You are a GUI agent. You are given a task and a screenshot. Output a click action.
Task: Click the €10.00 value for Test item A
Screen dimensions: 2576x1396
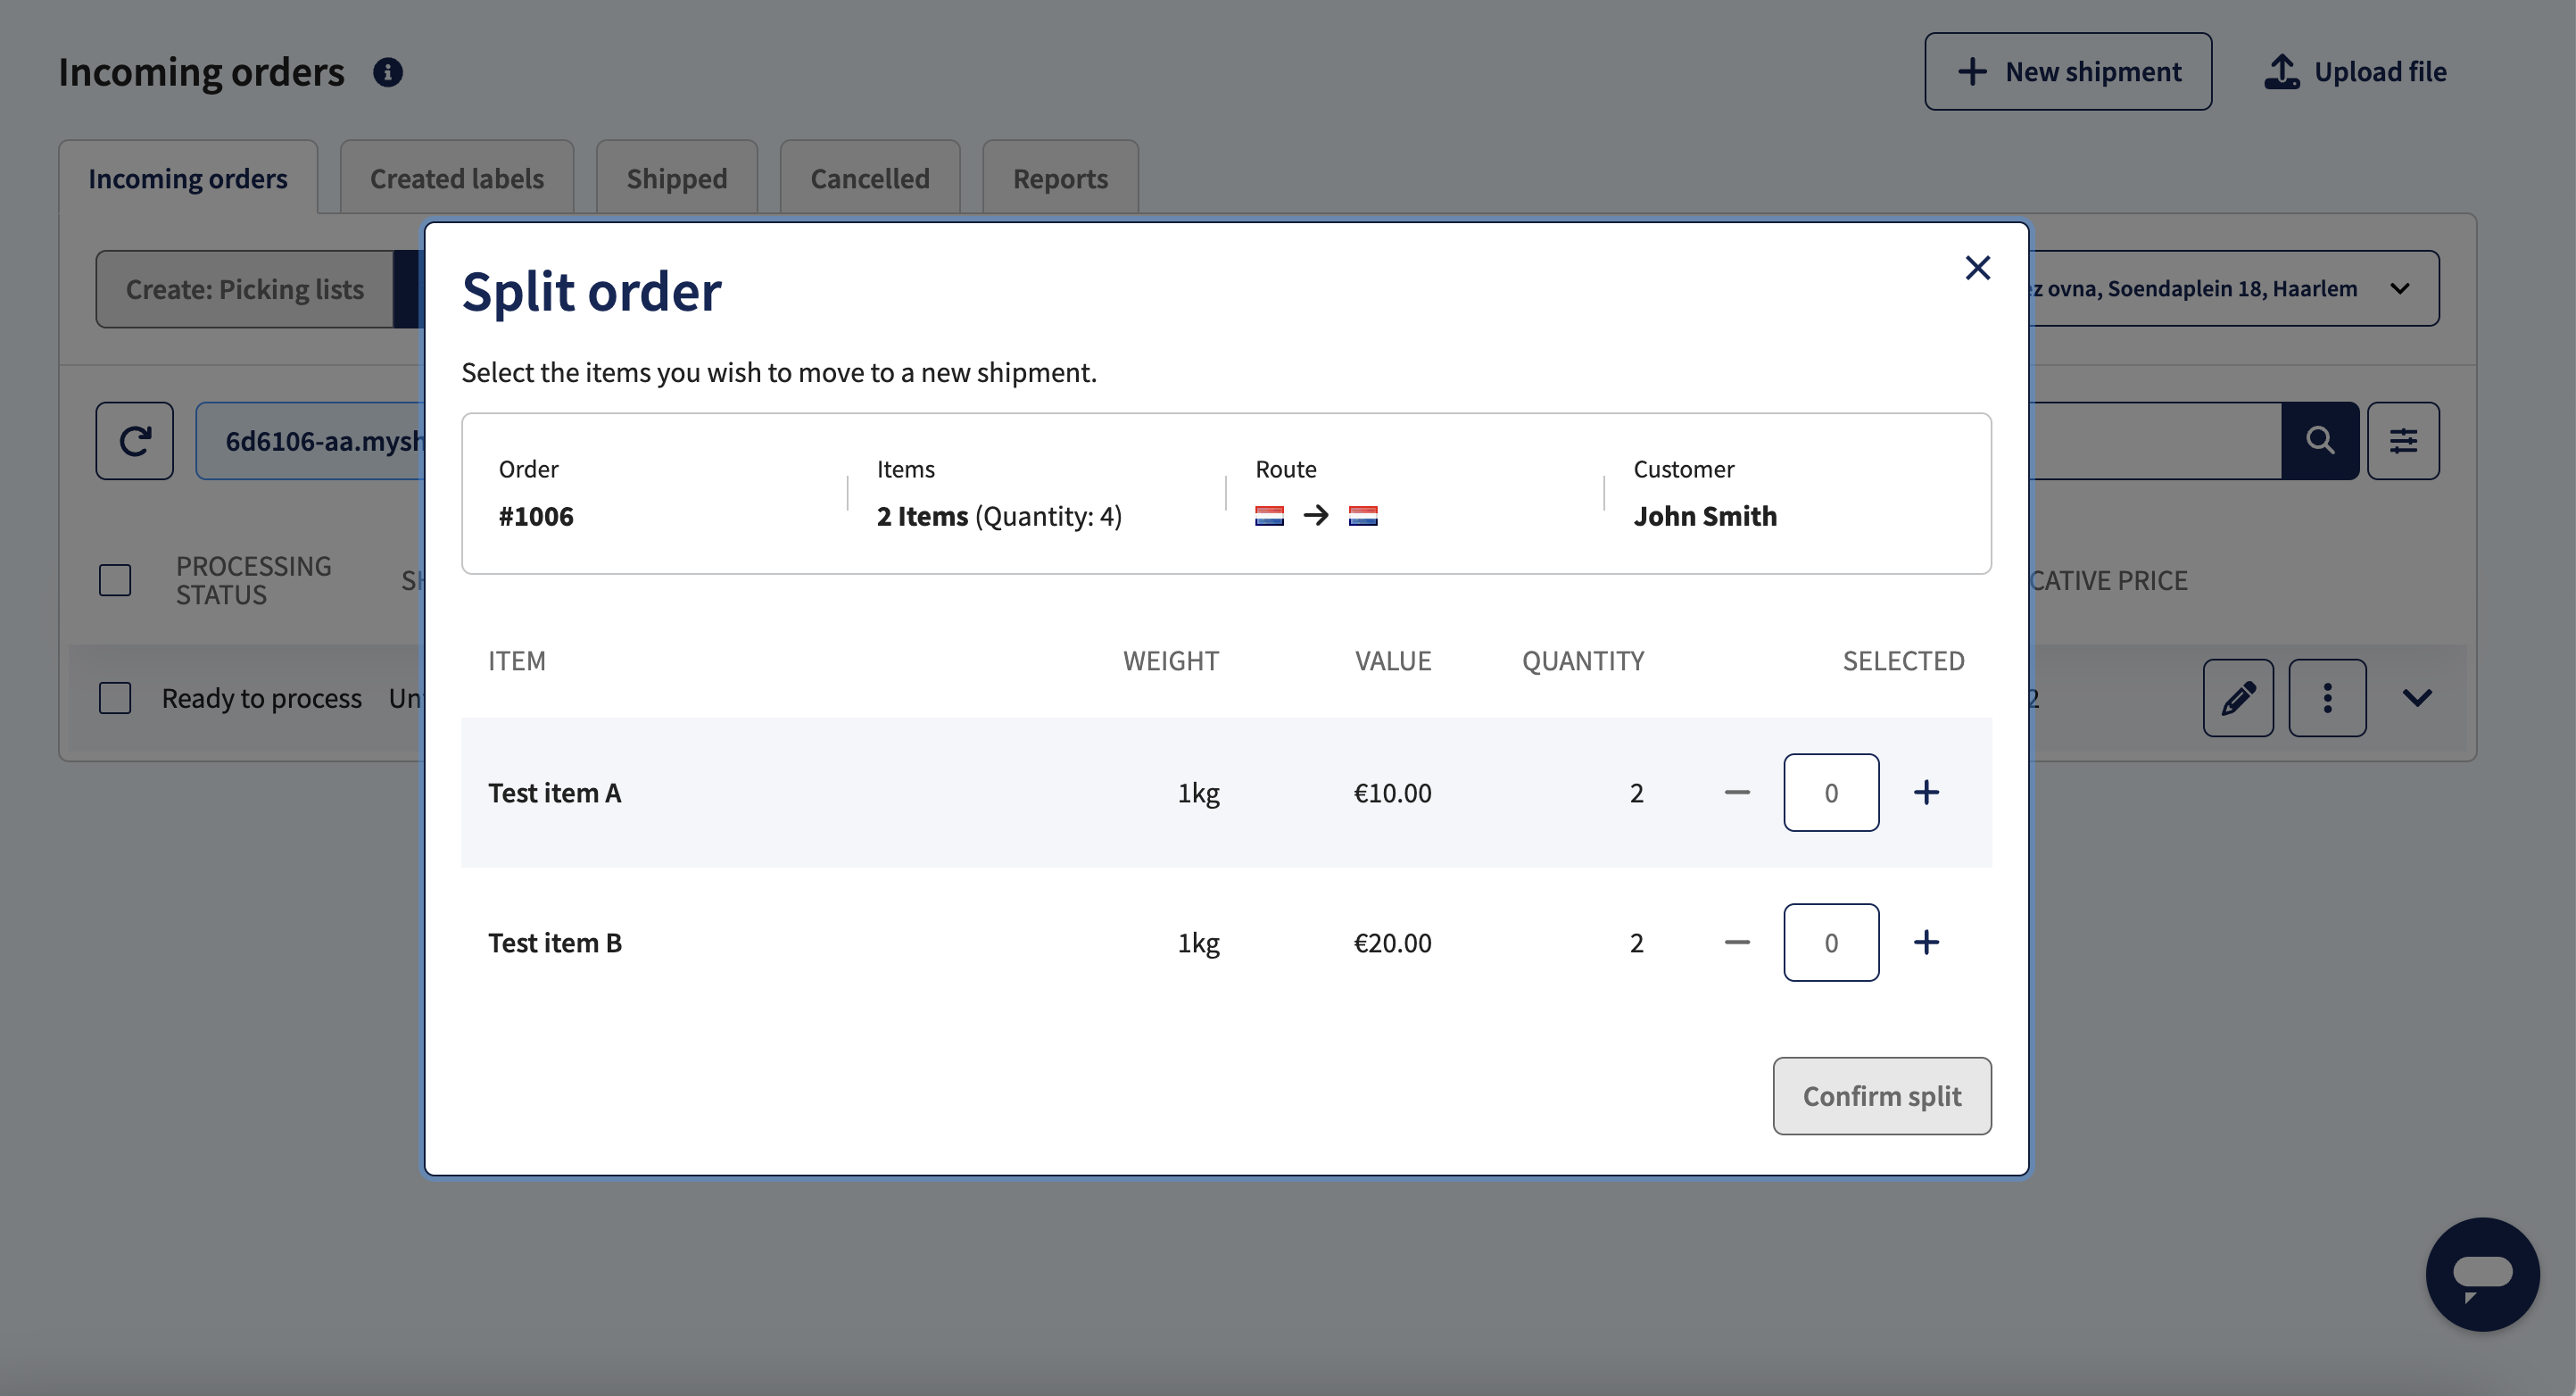click(1392, 792)
